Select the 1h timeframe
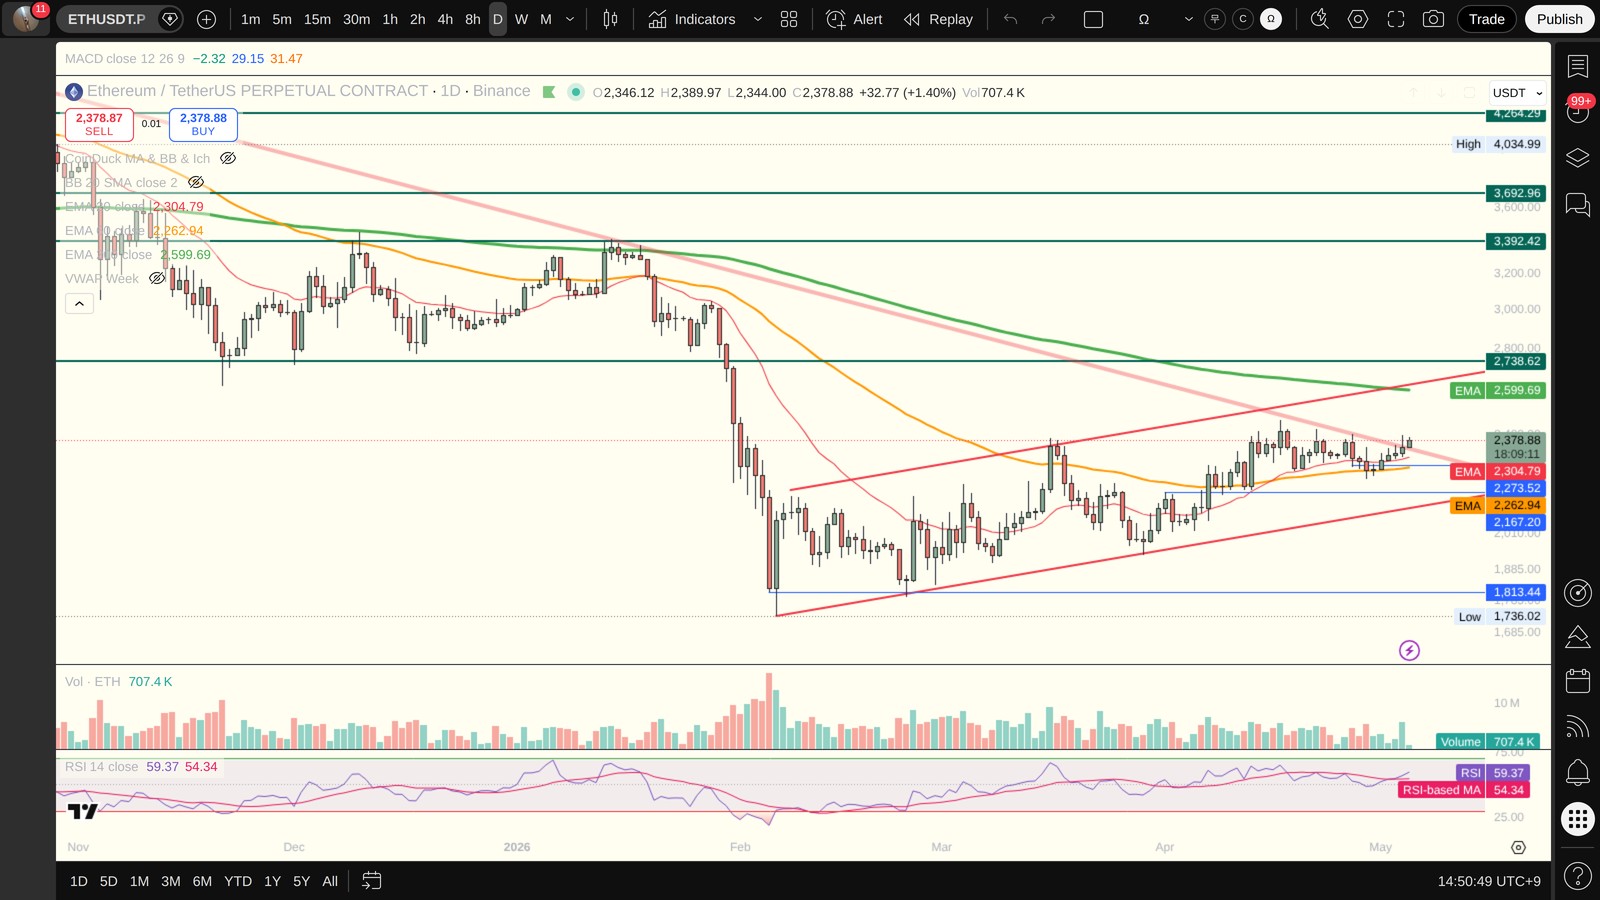The width and height of the screenshot is (1600, 900). [390, 19]
